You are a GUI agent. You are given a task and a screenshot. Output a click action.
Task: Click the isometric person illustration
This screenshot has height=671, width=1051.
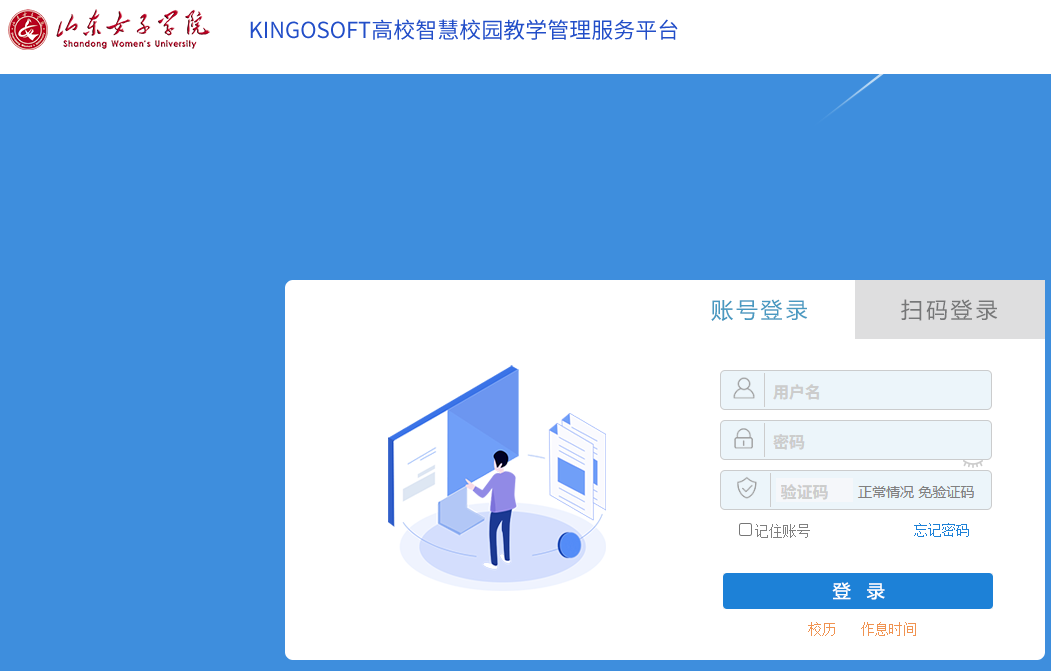pyautogui.click(x=496, y=508)
